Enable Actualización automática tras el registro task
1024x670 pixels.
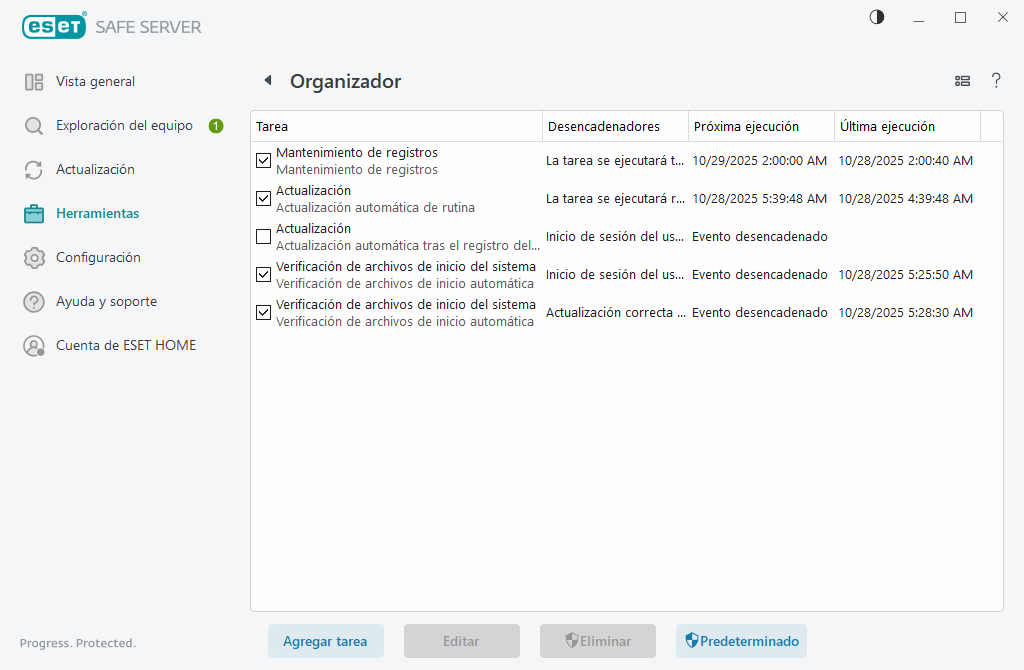point(263,236)
